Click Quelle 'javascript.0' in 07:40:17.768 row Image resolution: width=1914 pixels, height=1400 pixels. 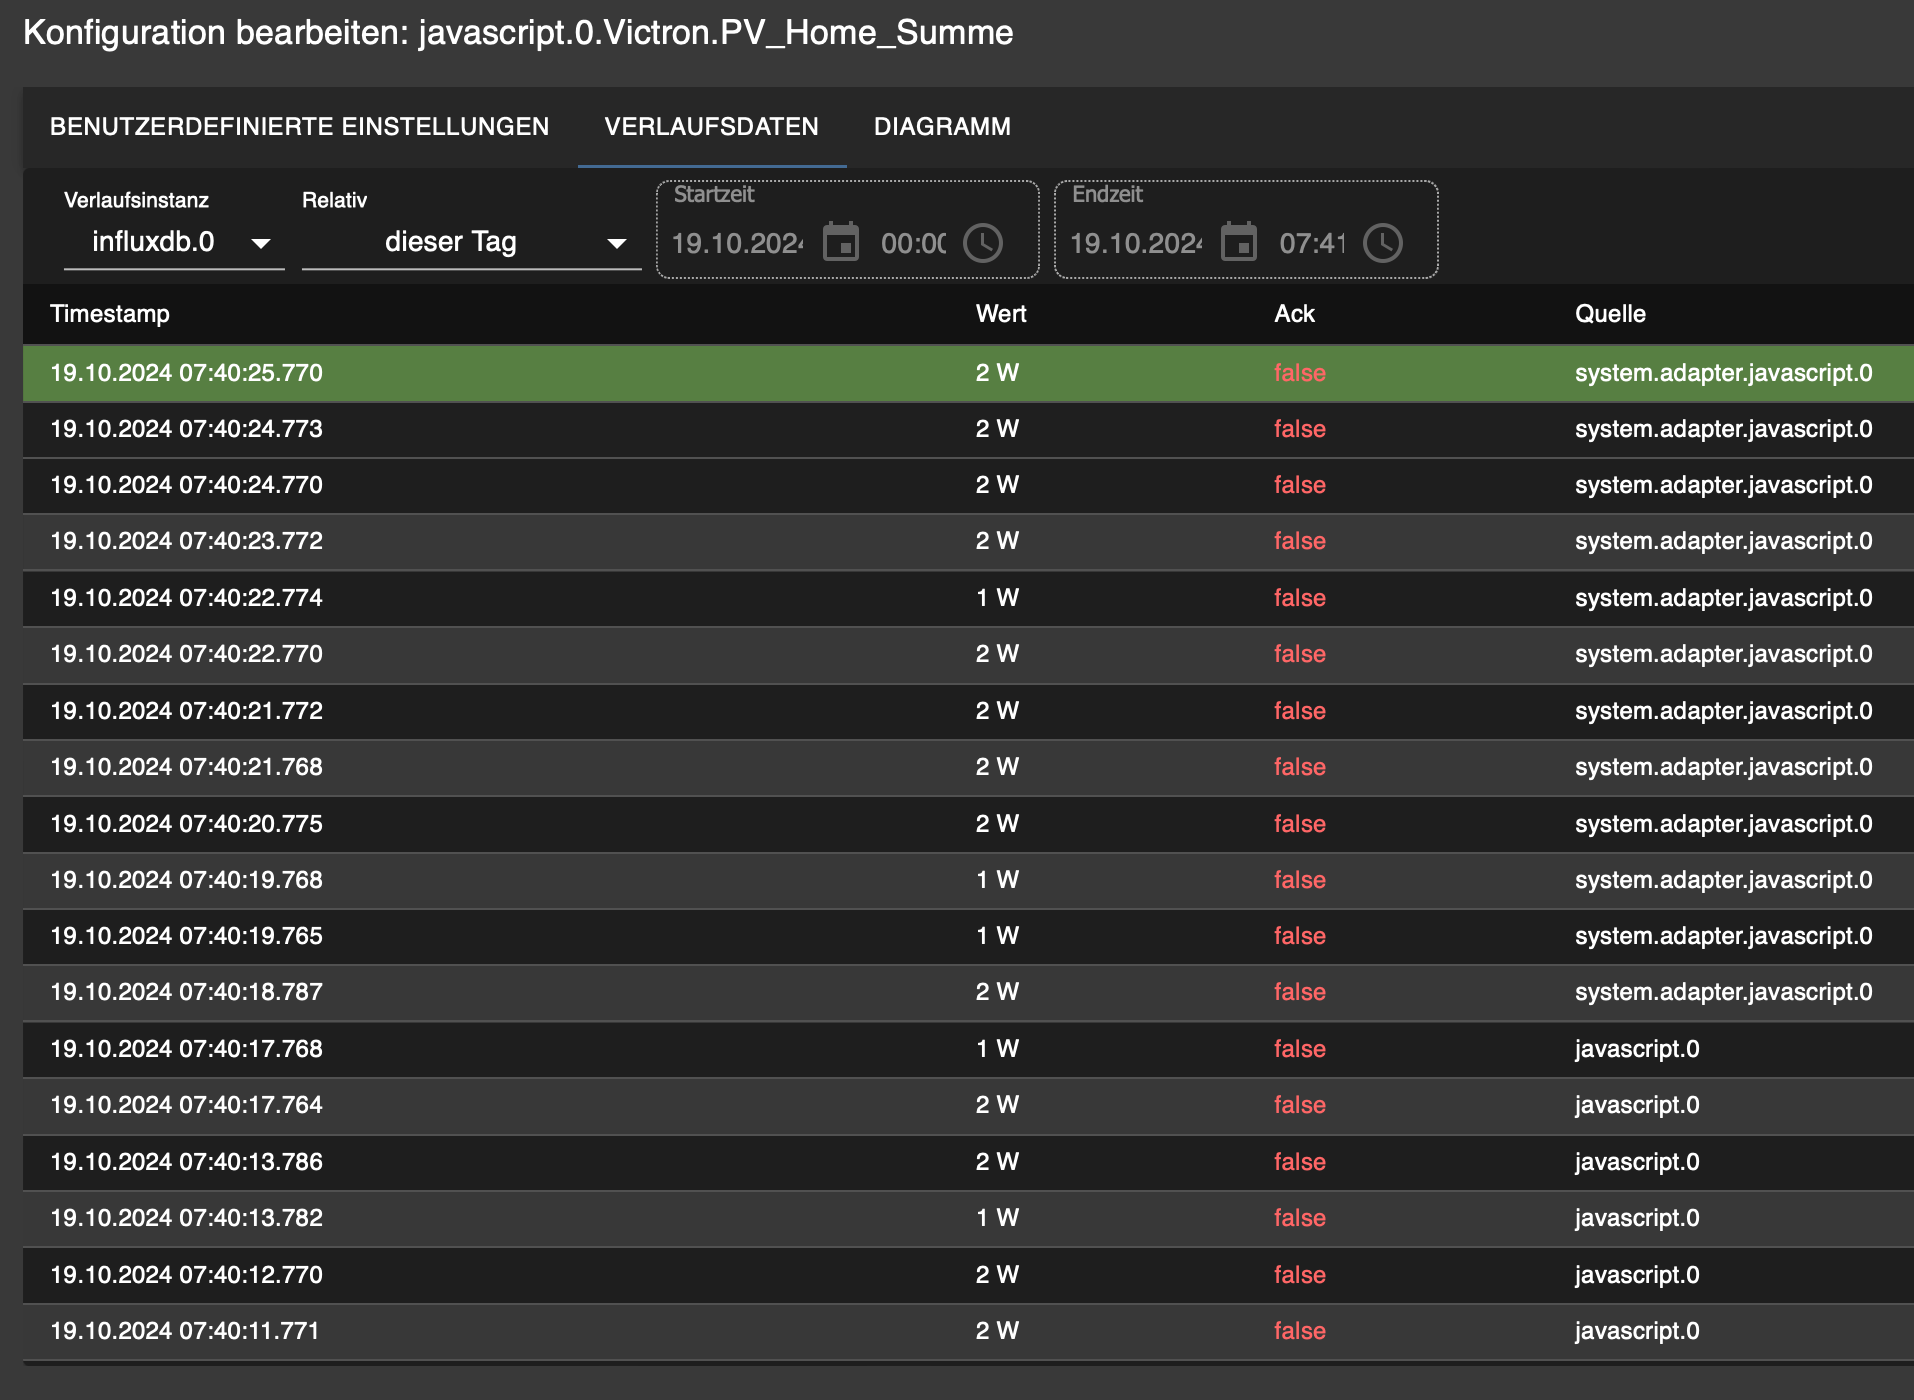(1636, 1049)
